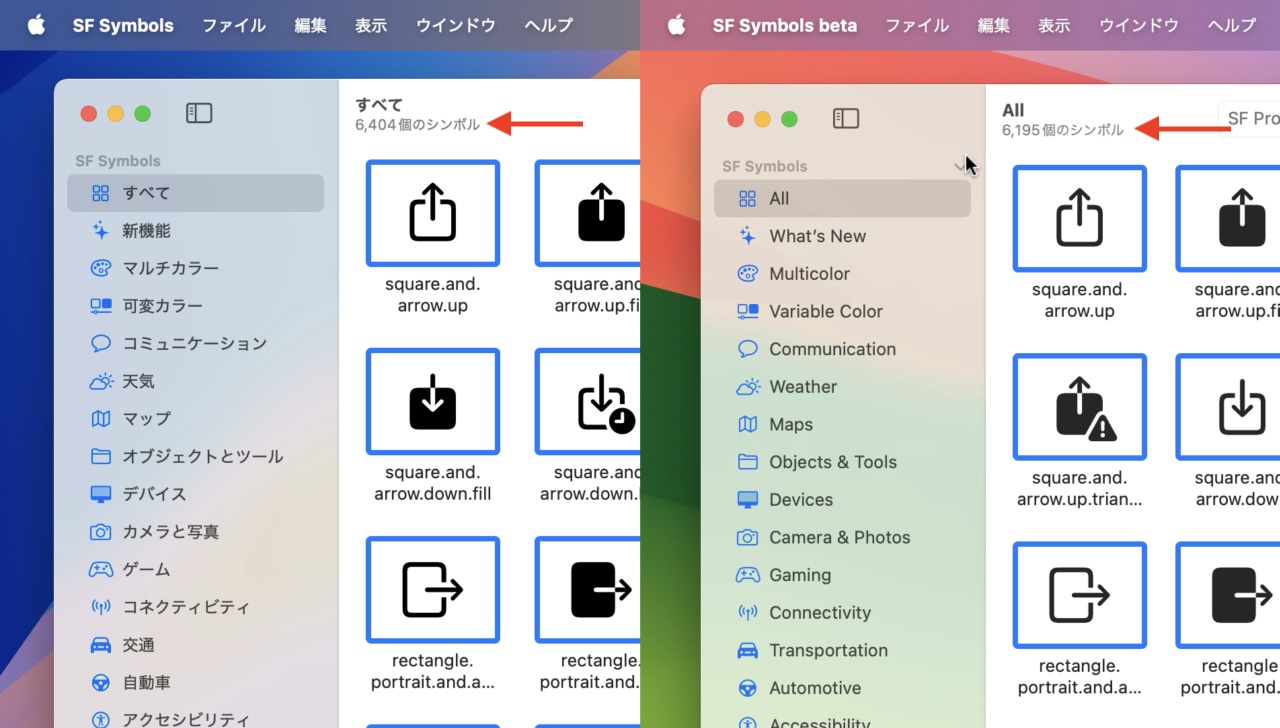Open ゲーム category
Image resolution: width=1280 pixels, height=728 pixels.
(x=196, y=570)
